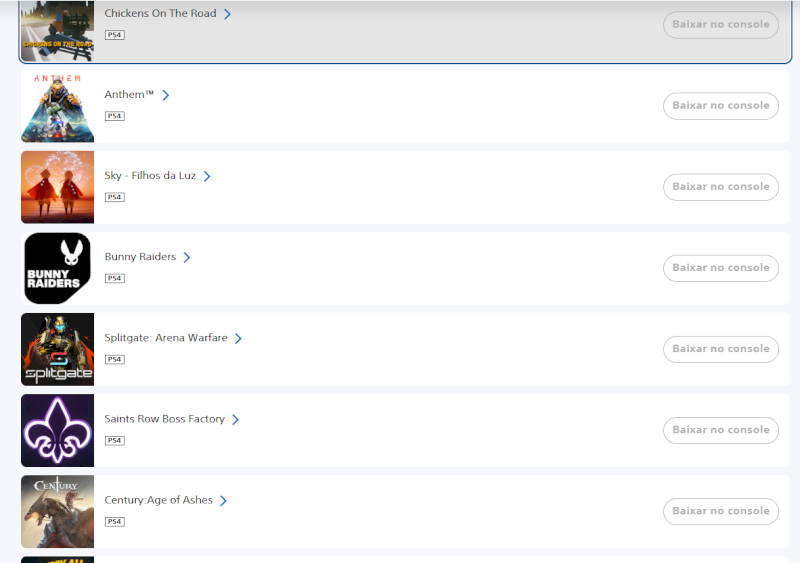Click Baixar no console for Chickens On The Road
The image size is (800, 563).
click(x=721, y=25)
